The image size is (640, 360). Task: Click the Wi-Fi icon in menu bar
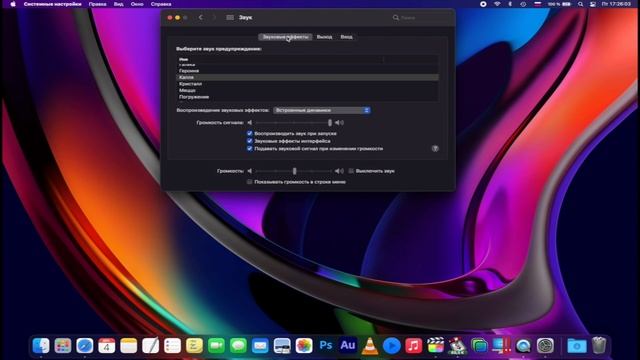[x=497, y=4]
